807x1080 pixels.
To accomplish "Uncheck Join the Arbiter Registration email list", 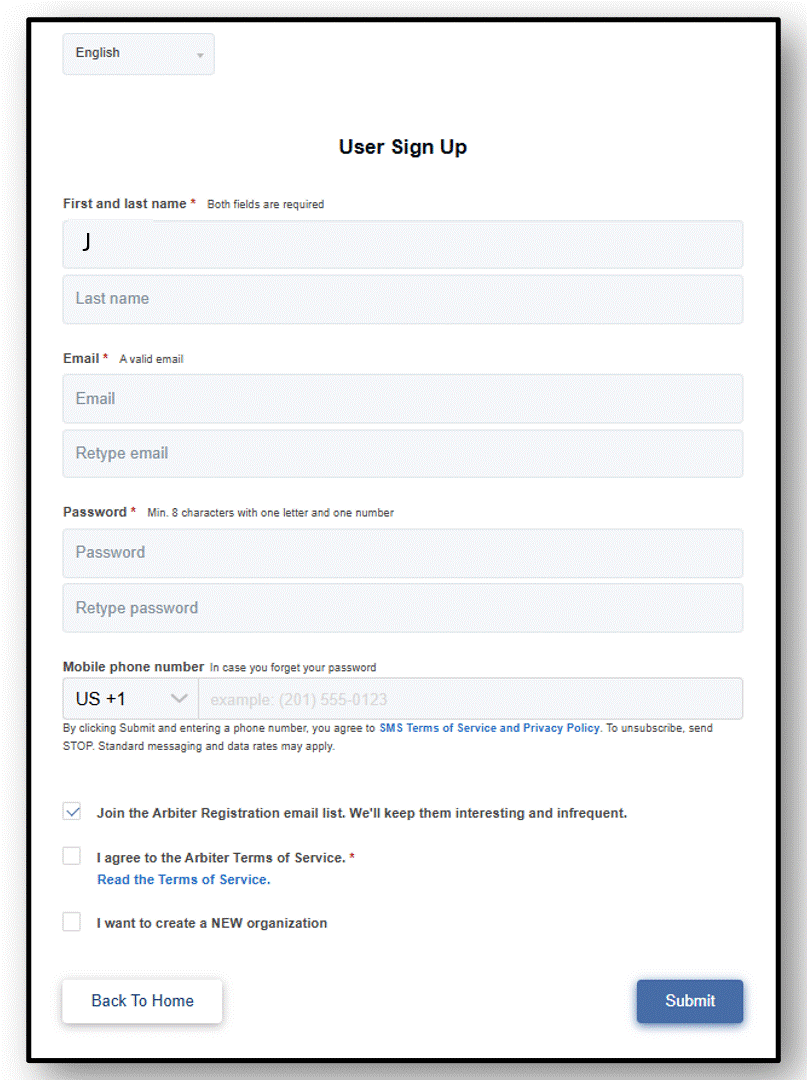I will click(72, 811).
